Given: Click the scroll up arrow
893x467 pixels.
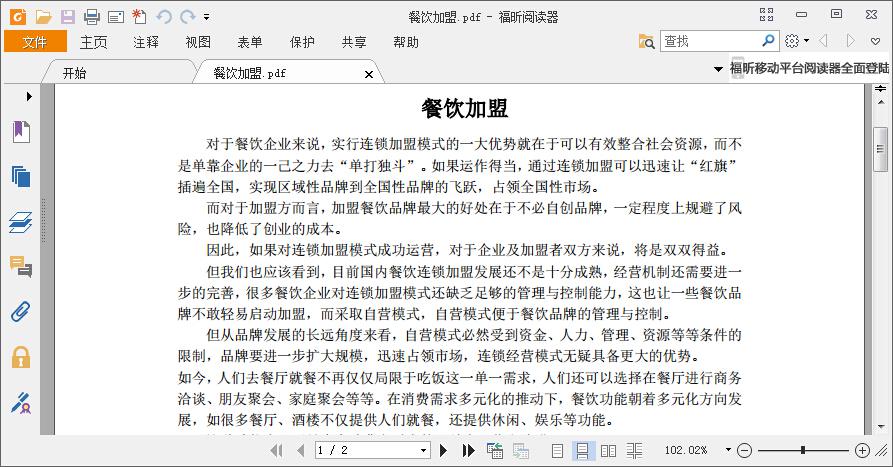Looking at the screenshot, I should [x=880, y=103].
